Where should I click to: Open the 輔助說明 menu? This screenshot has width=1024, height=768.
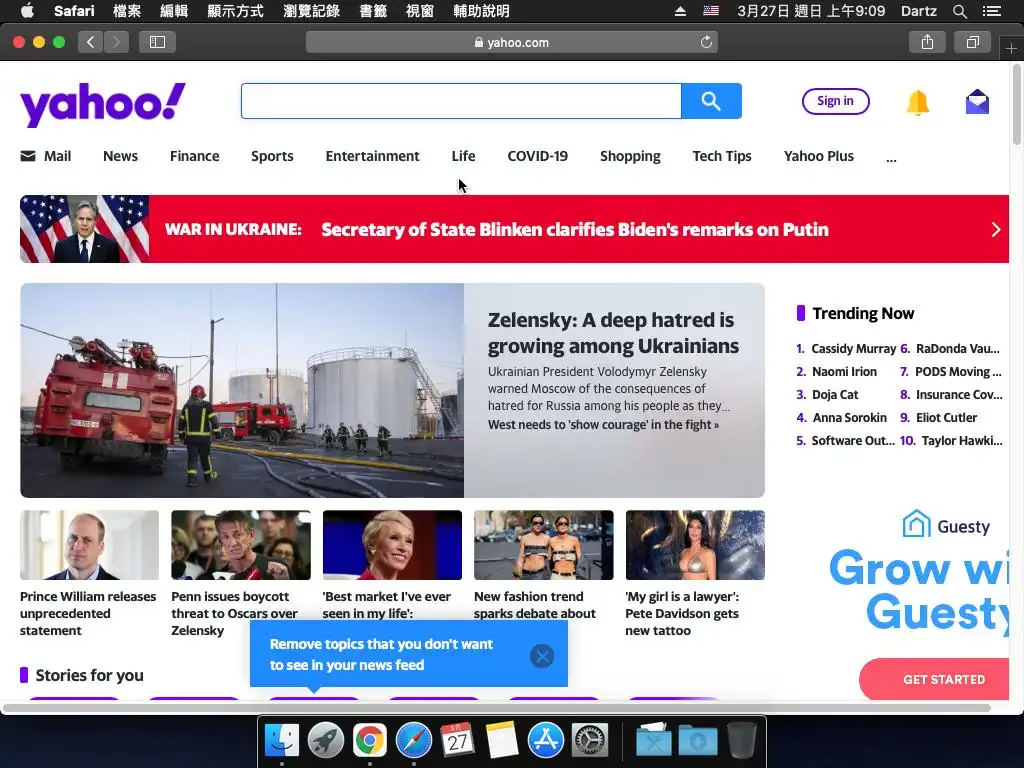(481, 10)
